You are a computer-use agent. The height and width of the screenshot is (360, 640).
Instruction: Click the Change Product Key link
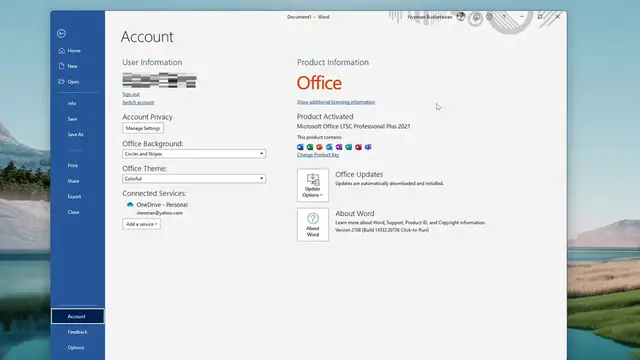[318, 155]
